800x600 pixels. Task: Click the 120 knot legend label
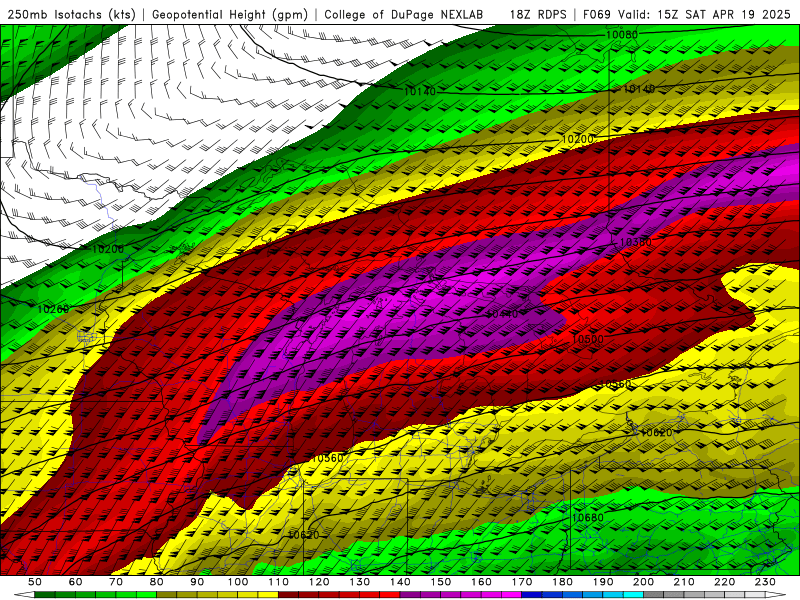tap(319, 582)
